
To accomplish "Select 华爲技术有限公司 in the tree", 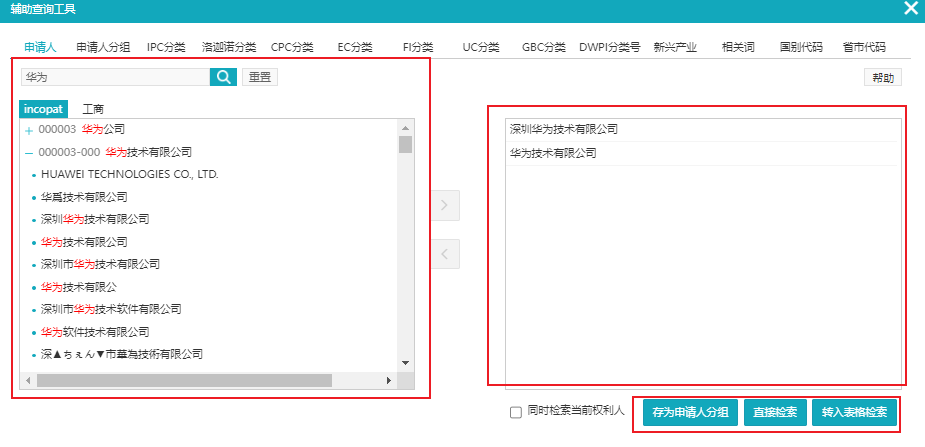I will (x=84, y=197).
